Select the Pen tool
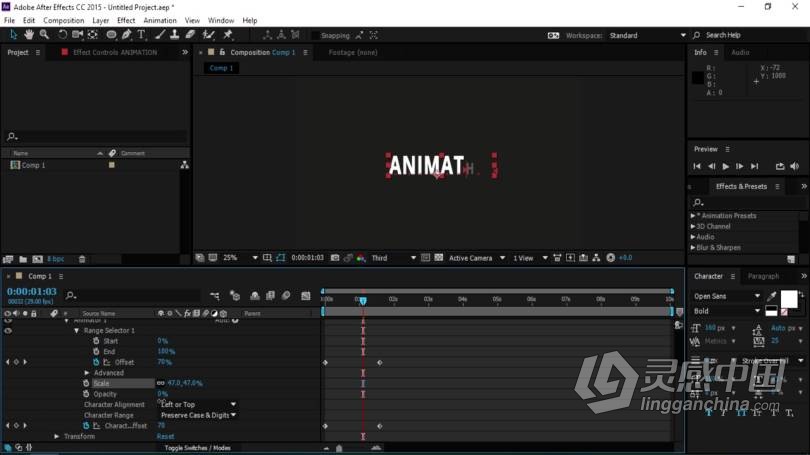 (x=126, y=35)
